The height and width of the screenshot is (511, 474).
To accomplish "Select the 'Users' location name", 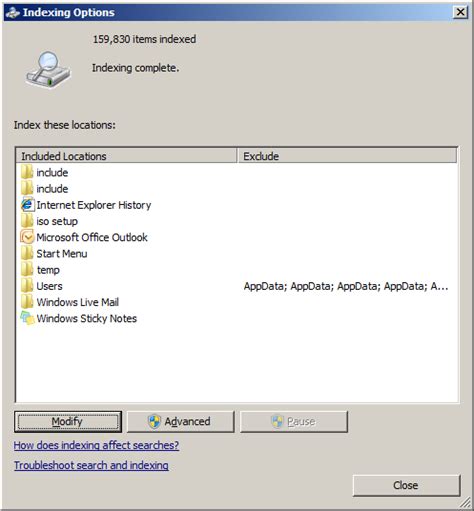I will click(x=49, y=286).
